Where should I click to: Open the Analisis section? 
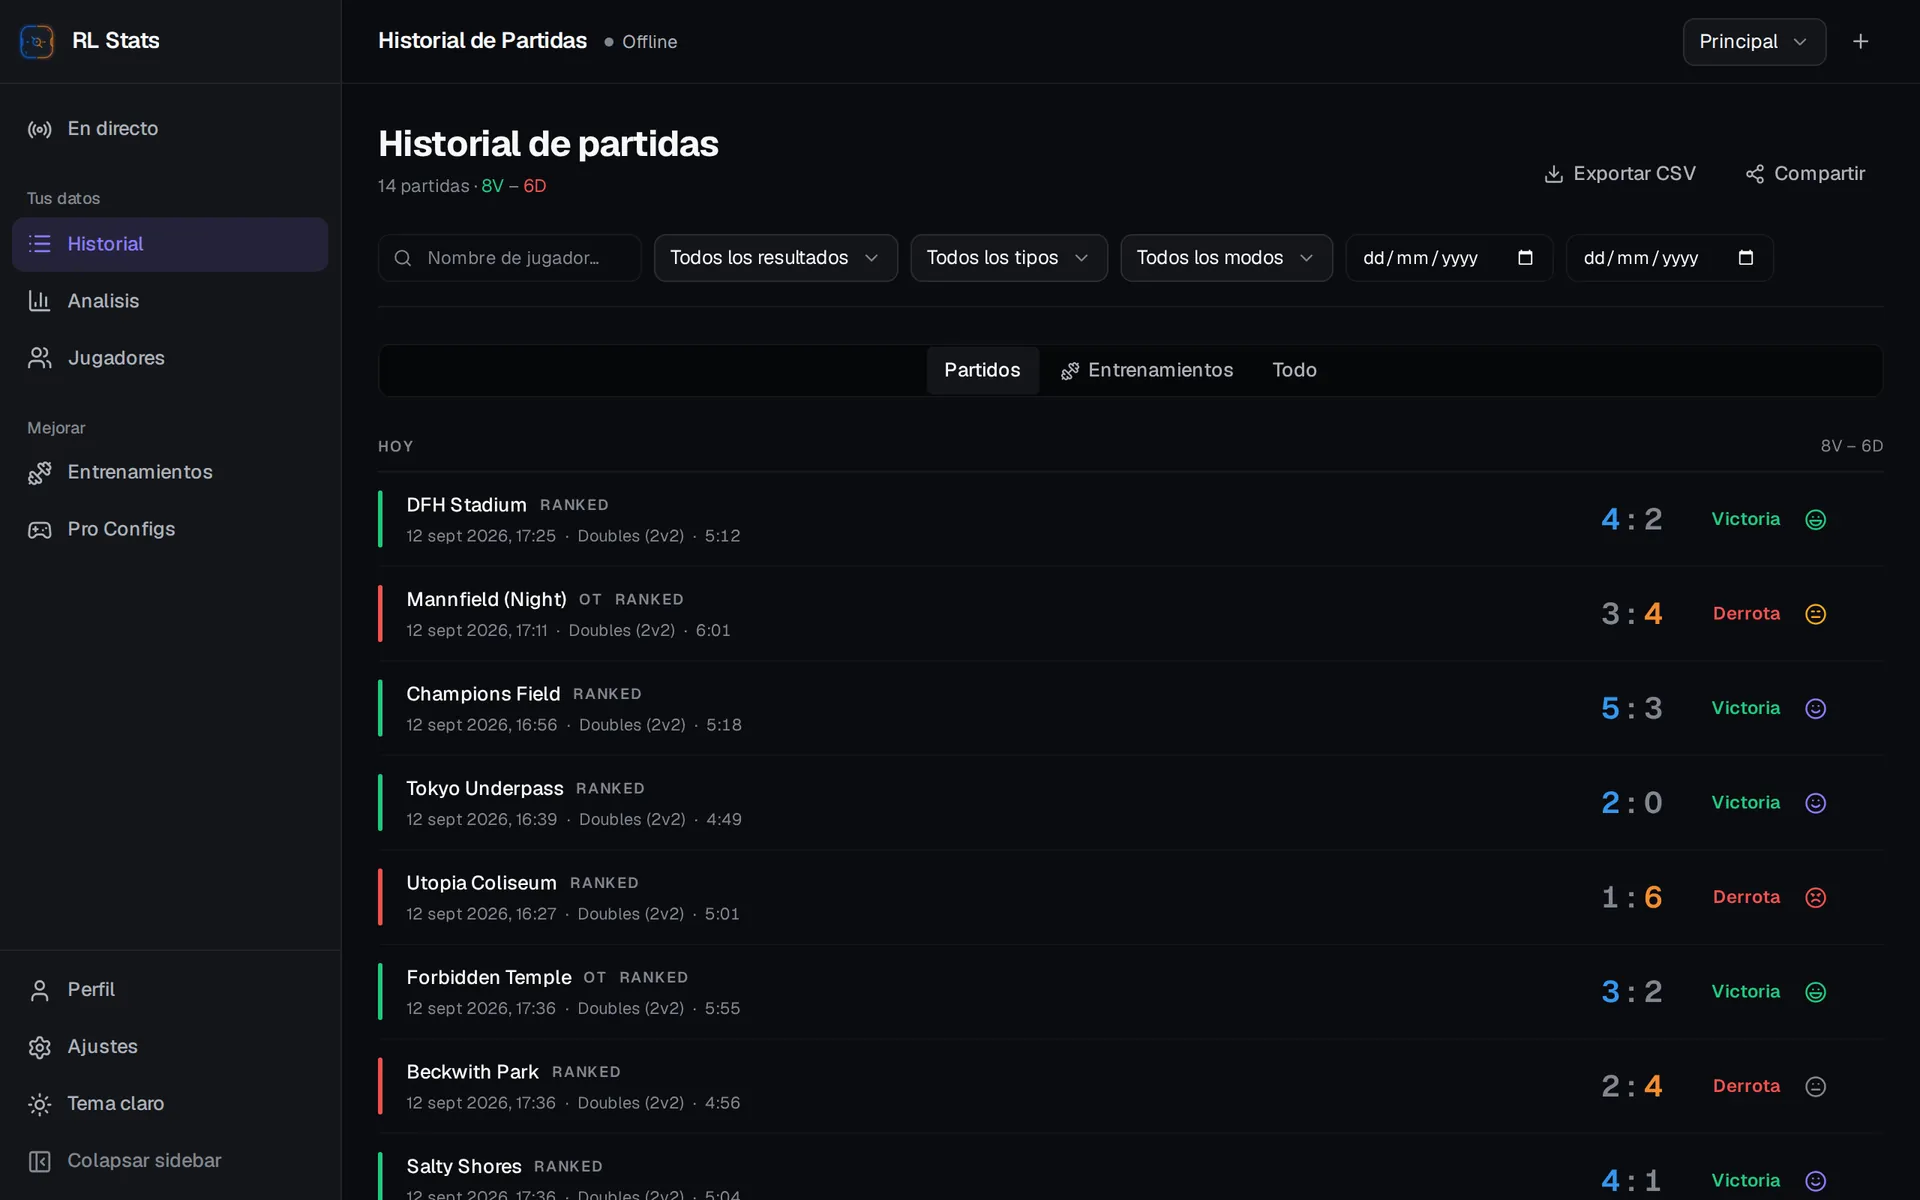(x=170, y=301)
